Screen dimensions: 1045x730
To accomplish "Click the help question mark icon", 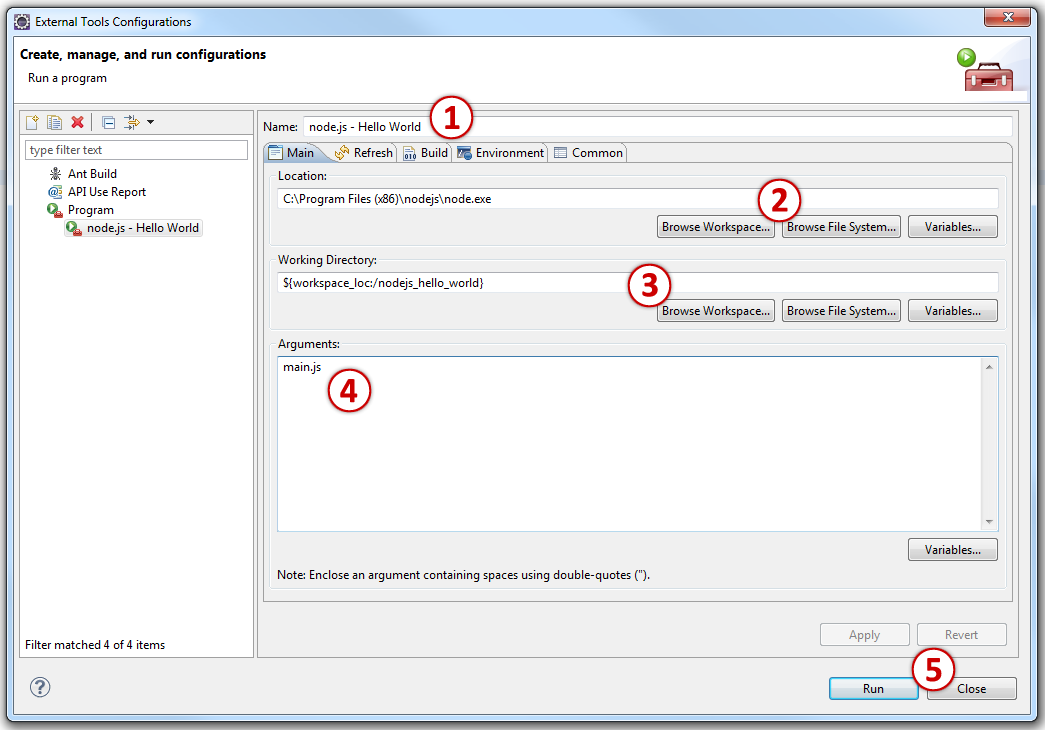I will tap(40, 687).
